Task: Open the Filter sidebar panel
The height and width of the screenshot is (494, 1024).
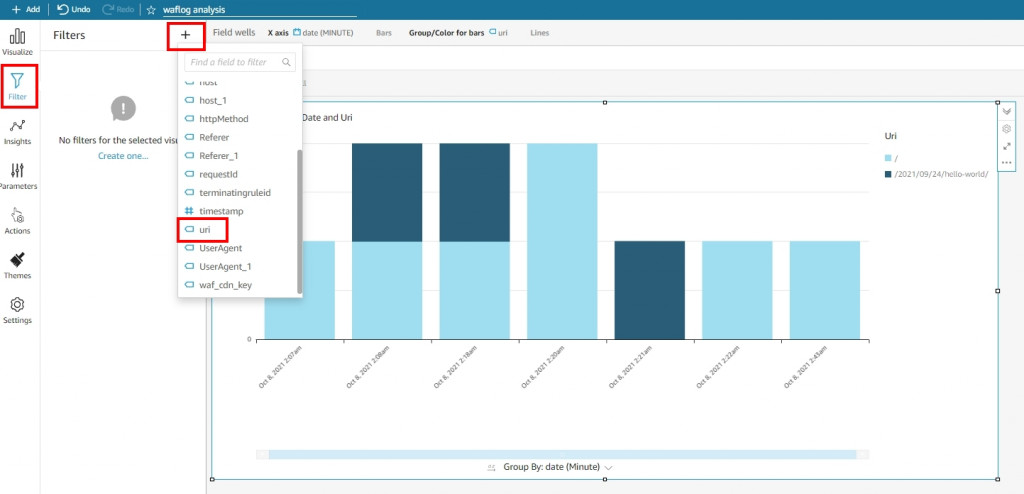Action: [18, 87]
